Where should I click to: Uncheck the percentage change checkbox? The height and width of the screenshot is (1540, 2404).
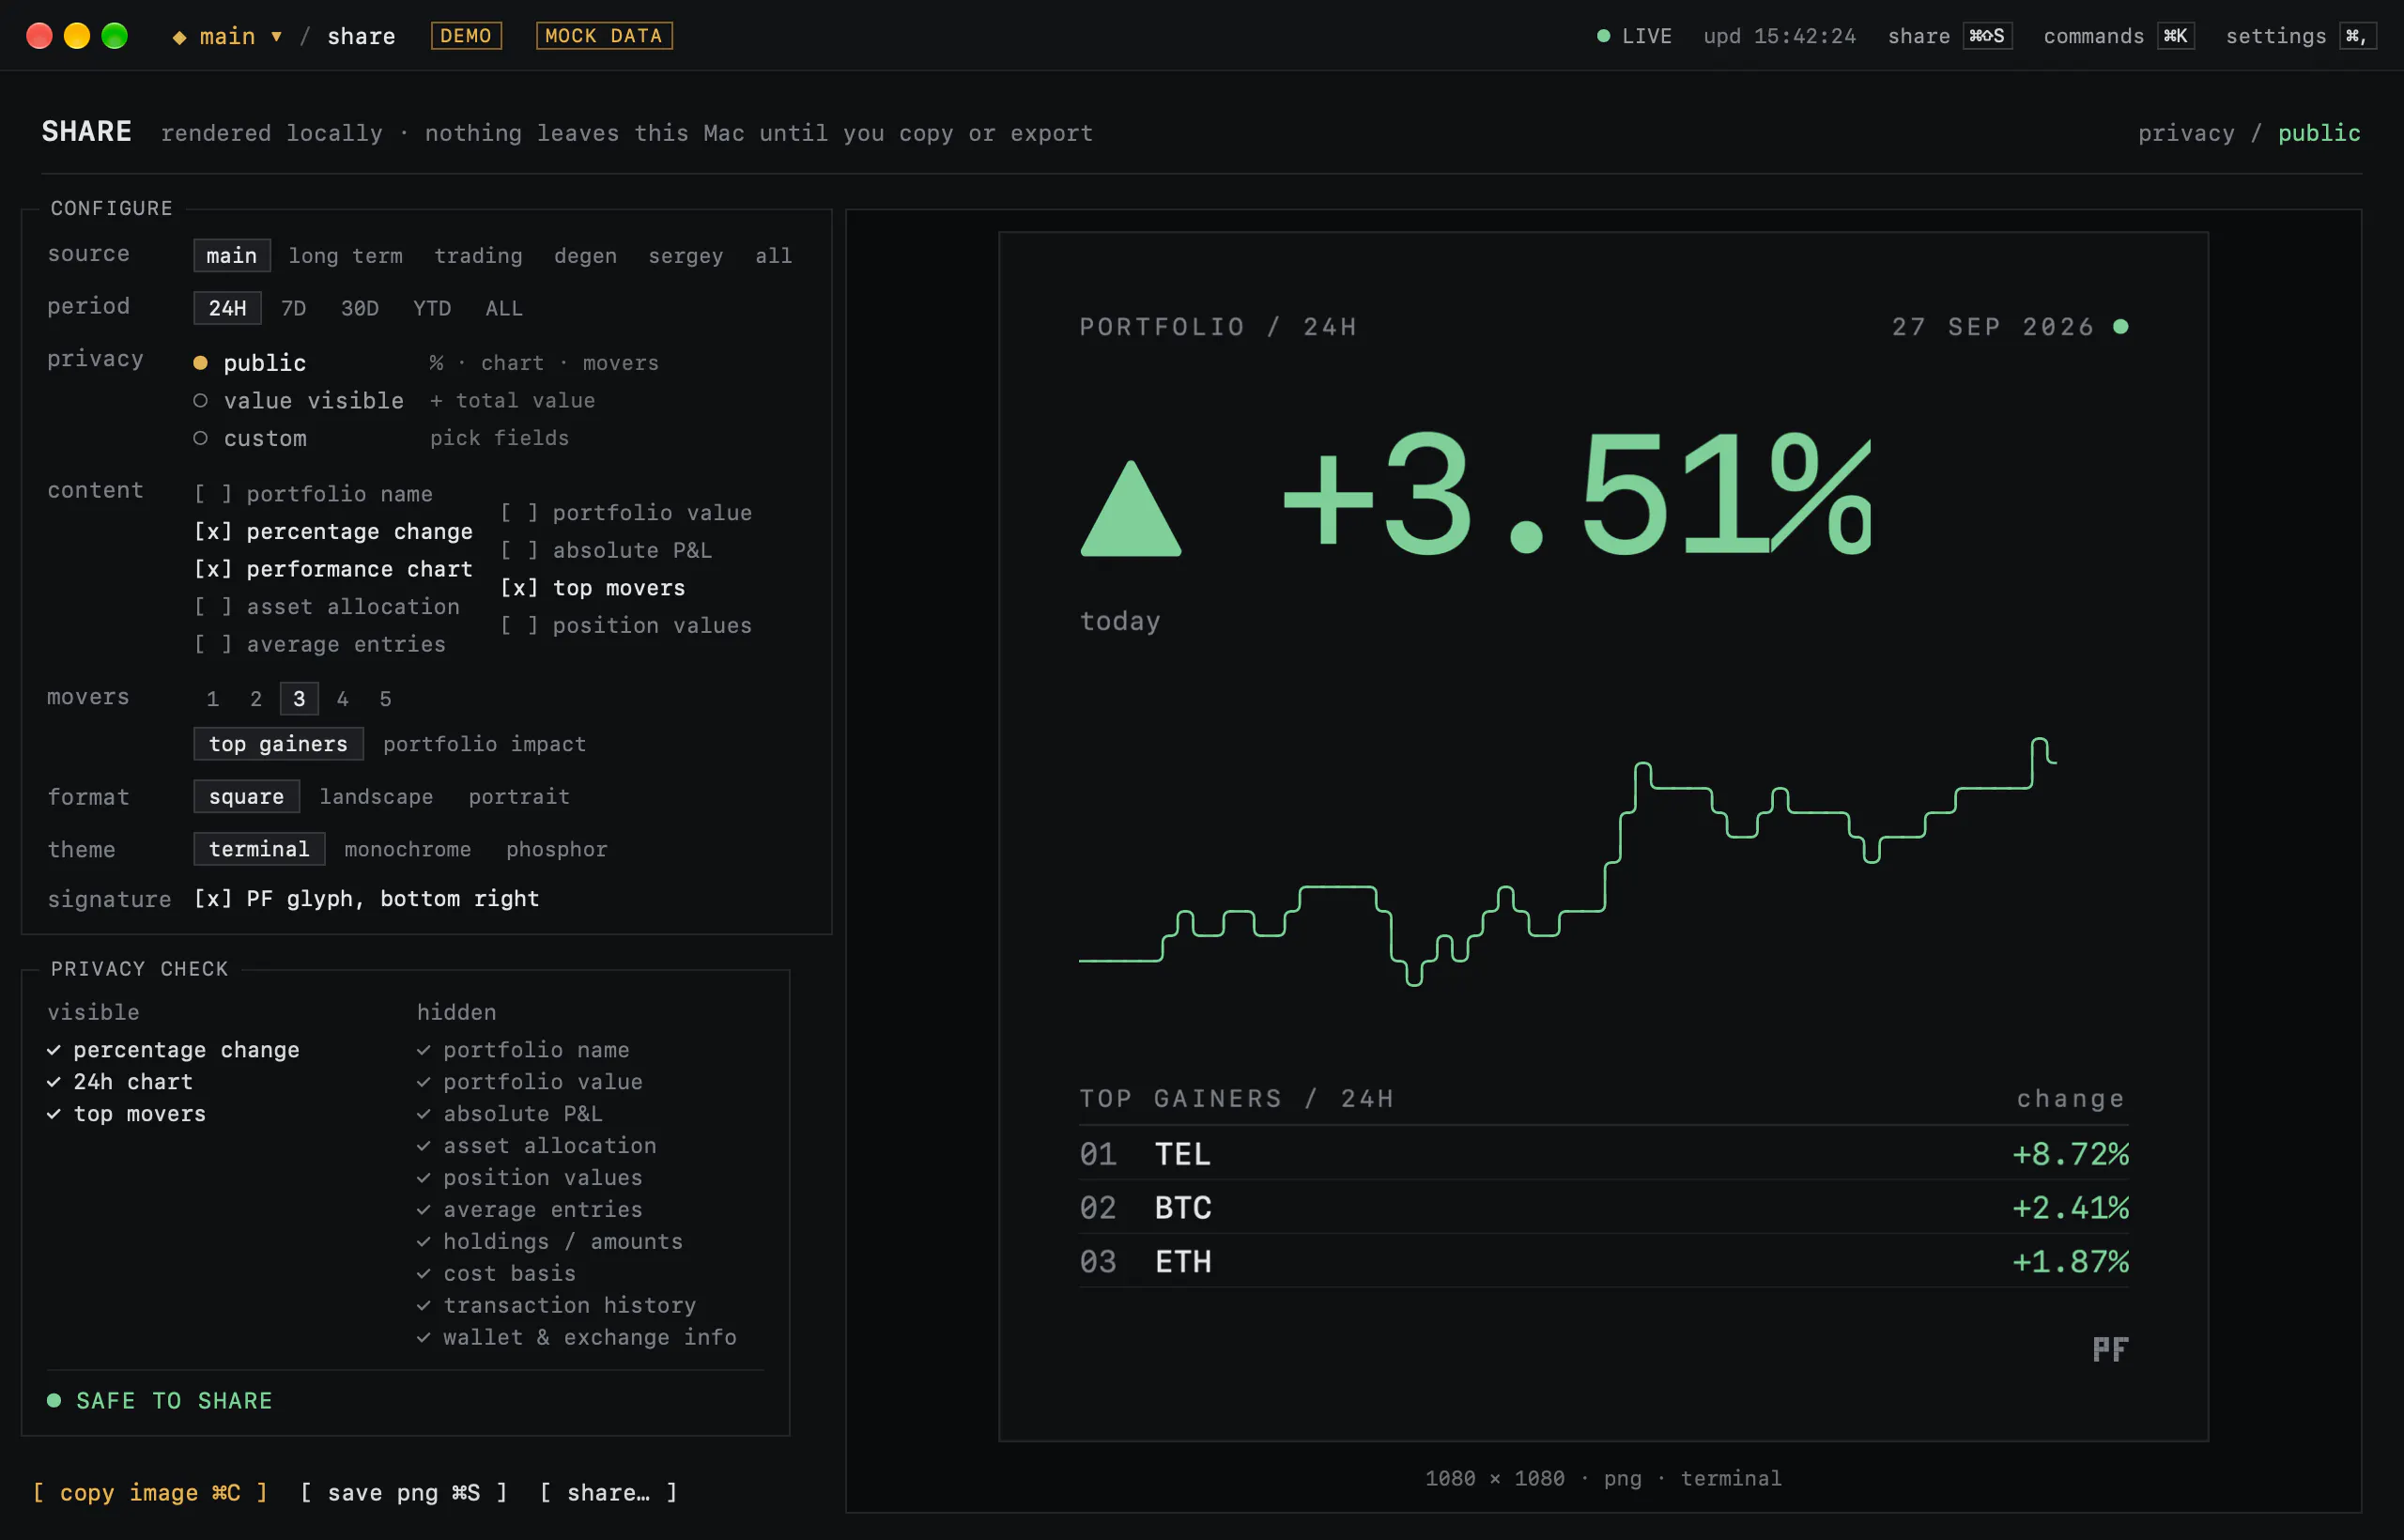point(213,531)
